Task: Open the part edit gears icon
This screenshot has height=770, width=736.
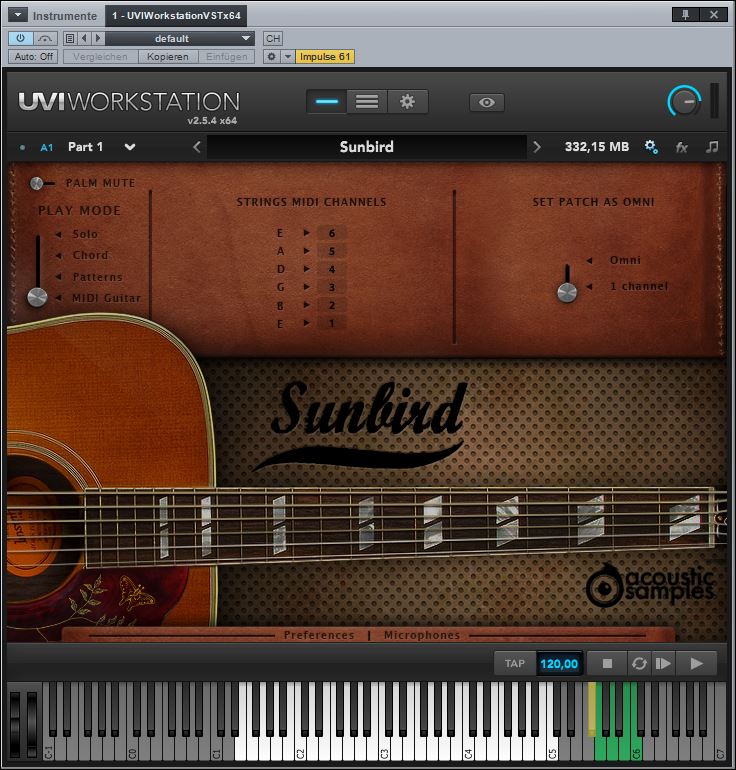Action: [x=651, y=147]
